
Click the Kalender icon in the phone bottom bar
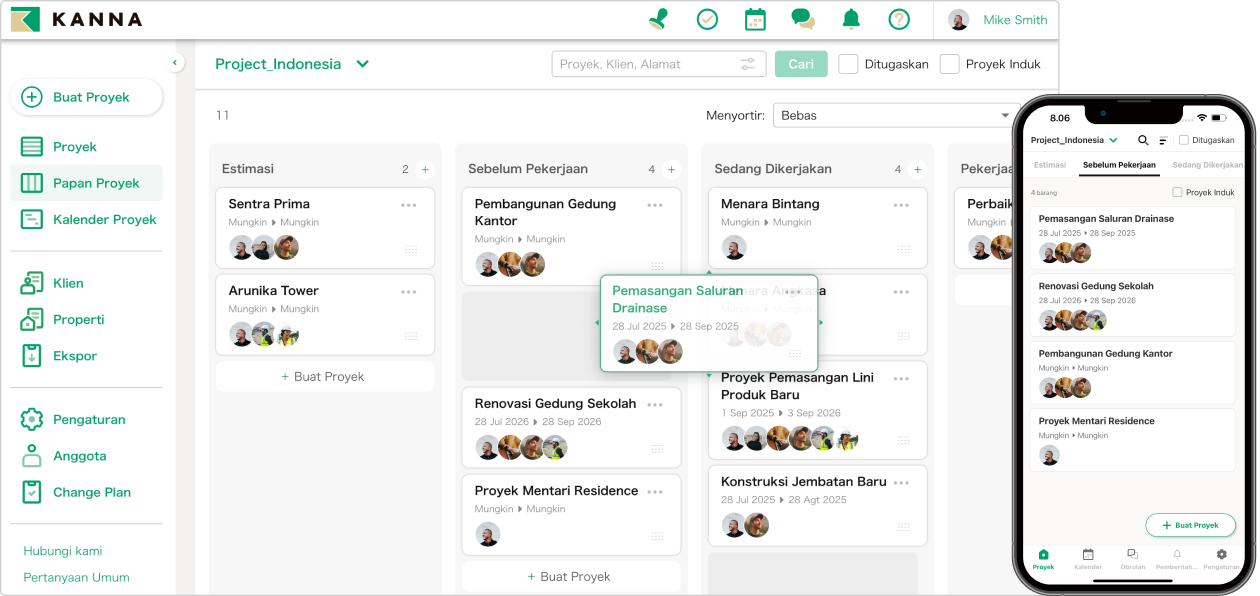click(x=1088, y=558)
